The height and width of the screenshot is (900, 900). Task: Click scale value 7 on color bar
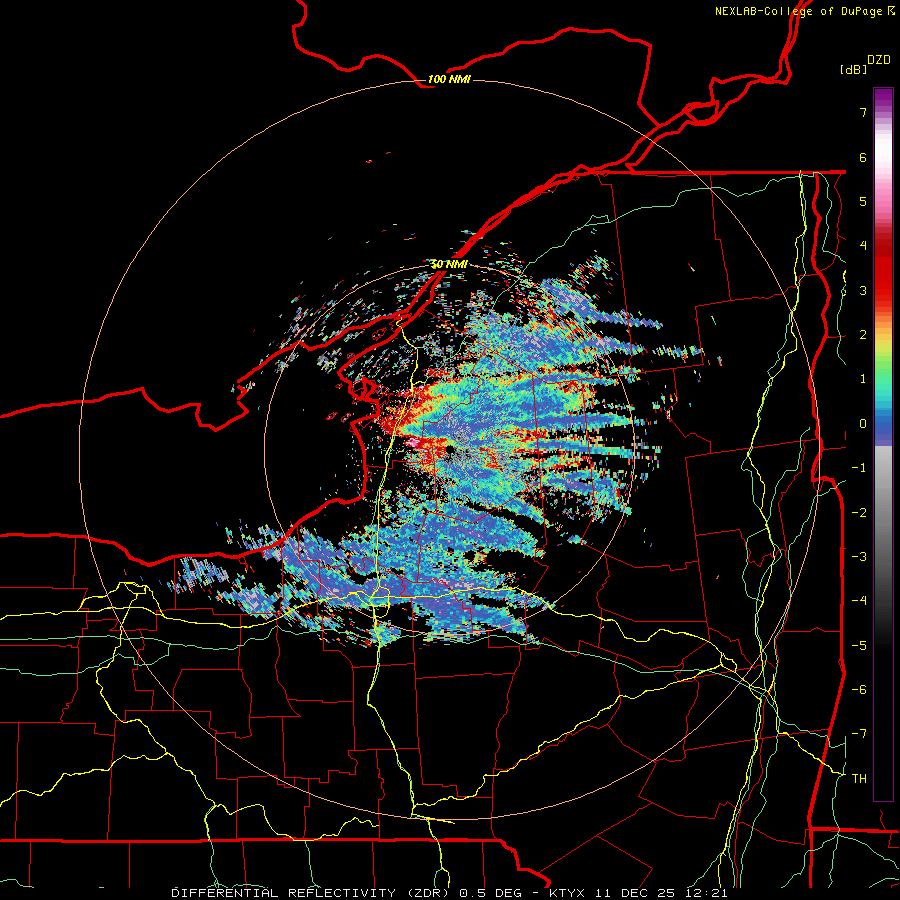(863, 112)
